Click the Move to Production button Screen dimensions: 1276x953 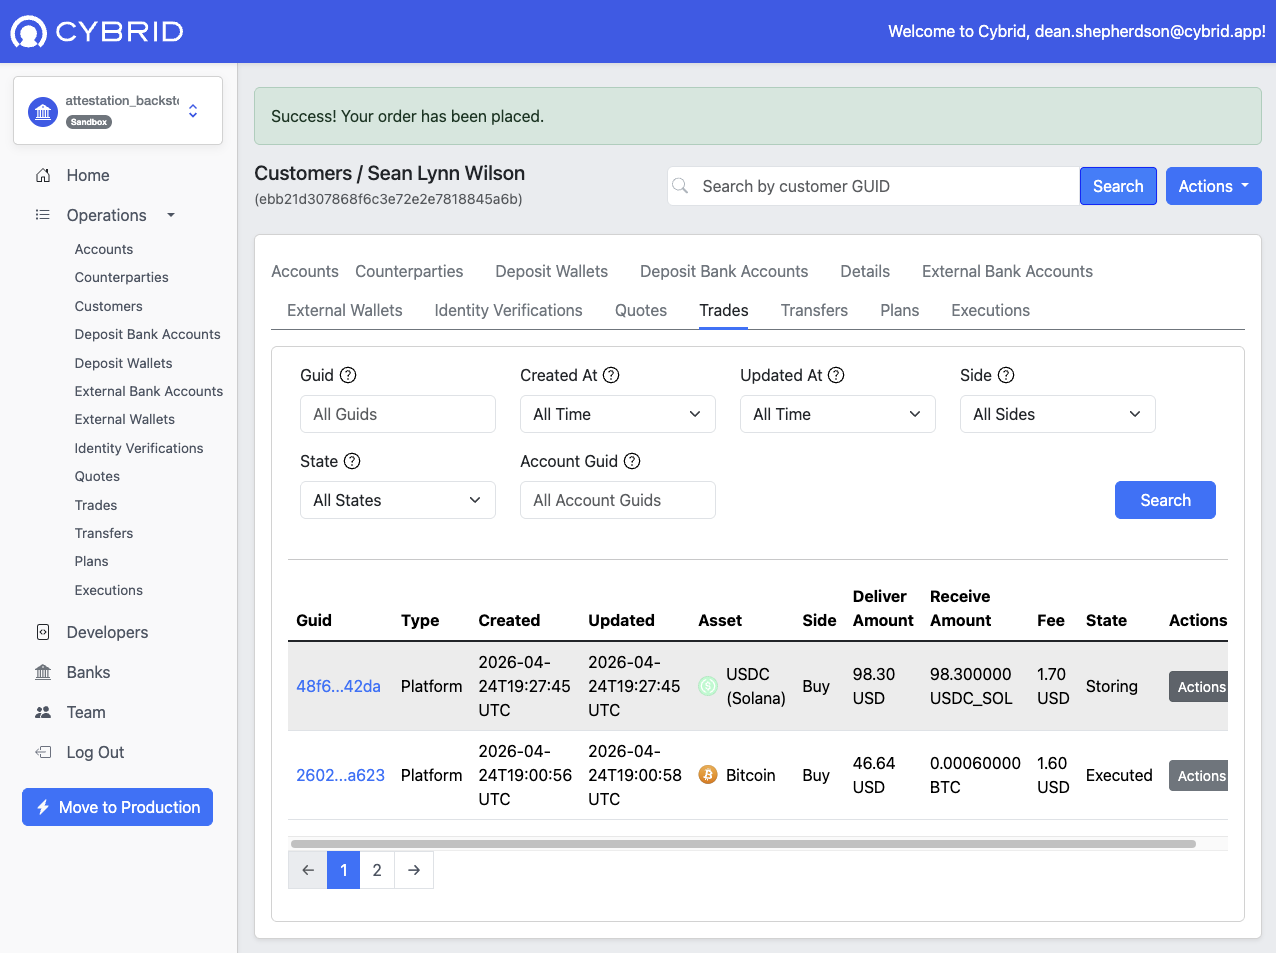(117, 807)
